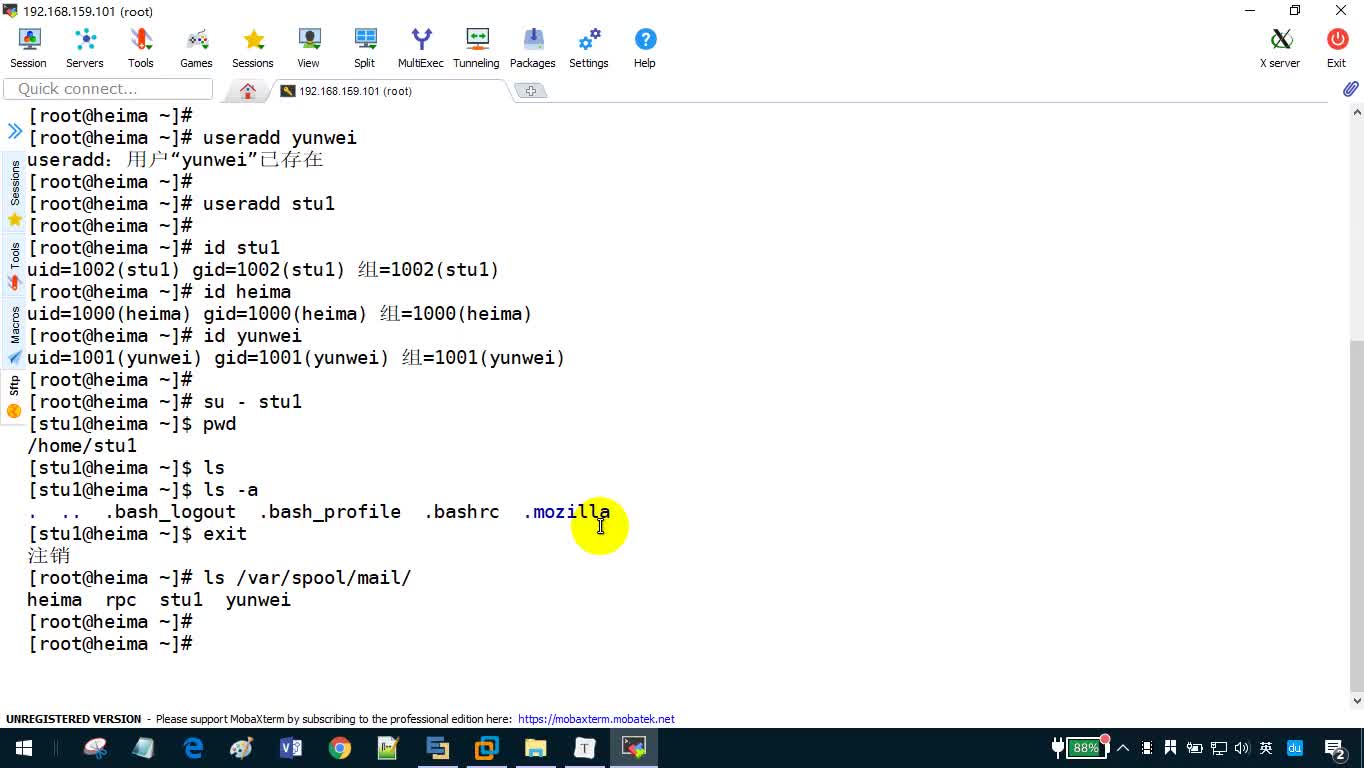The width and height of the screenshot is (1364, 768).
Task: Switch to MobaXterm taskbar icon
Action: click(634, 748)
